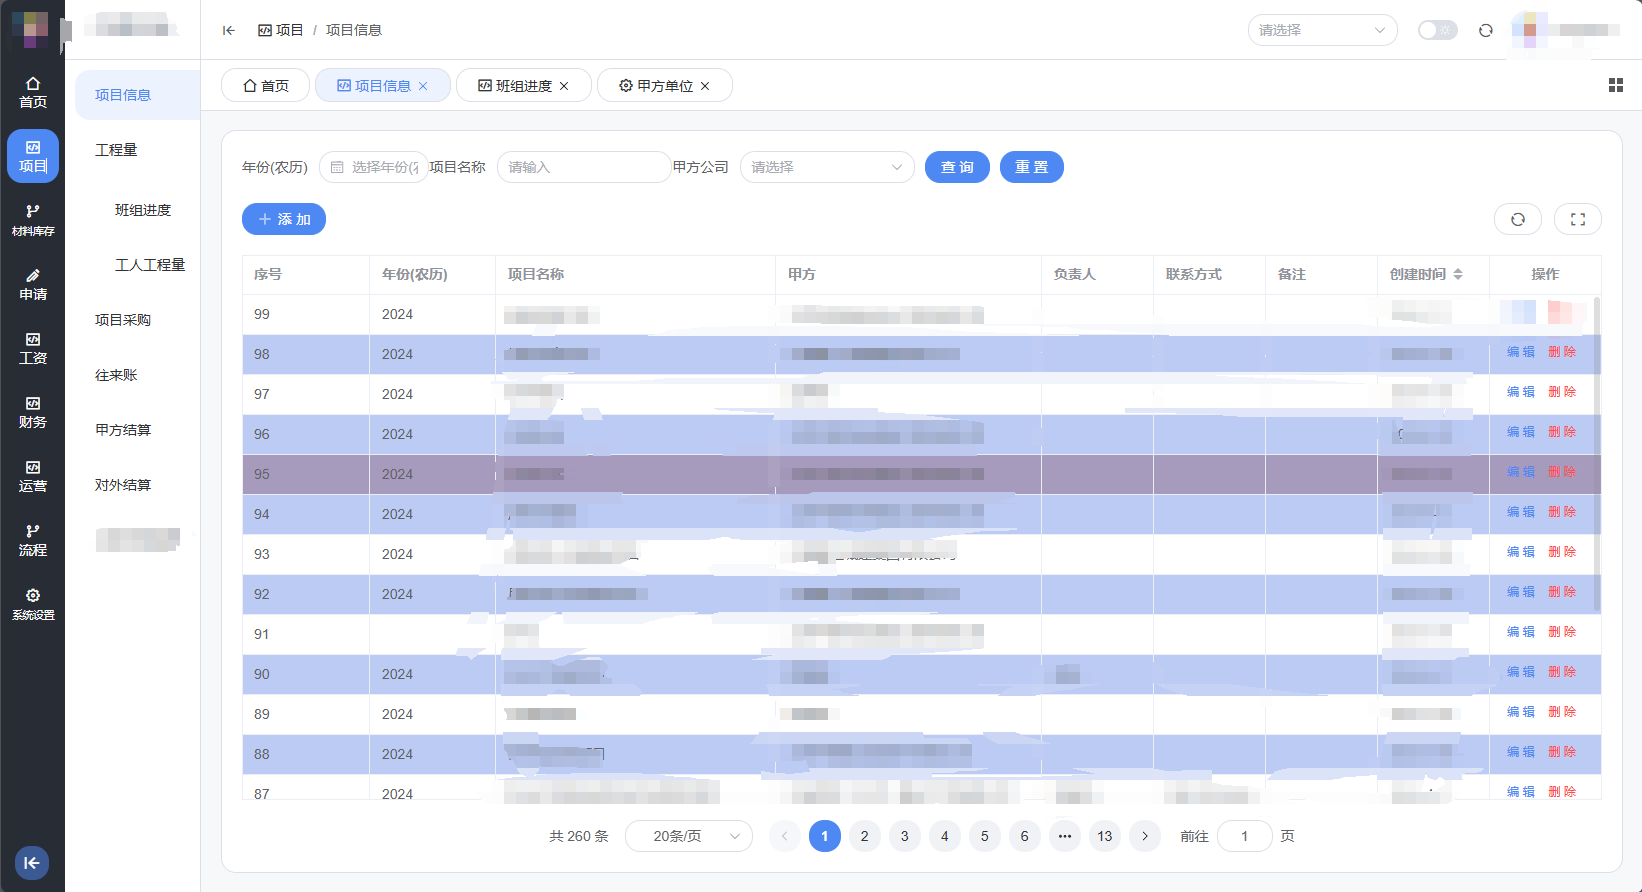Screen dimensions: 1642x892
Task: Collapse sidebar with bottom round arrow button
Action: tap(32, 863)
